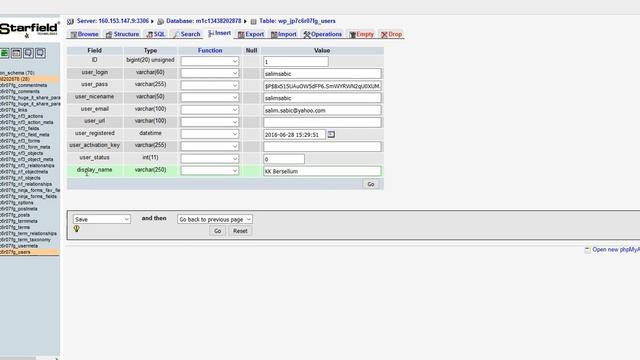The width and height of the screenshot is (640, 360).
Task: Click the ID value field
Action: [296, 62]
